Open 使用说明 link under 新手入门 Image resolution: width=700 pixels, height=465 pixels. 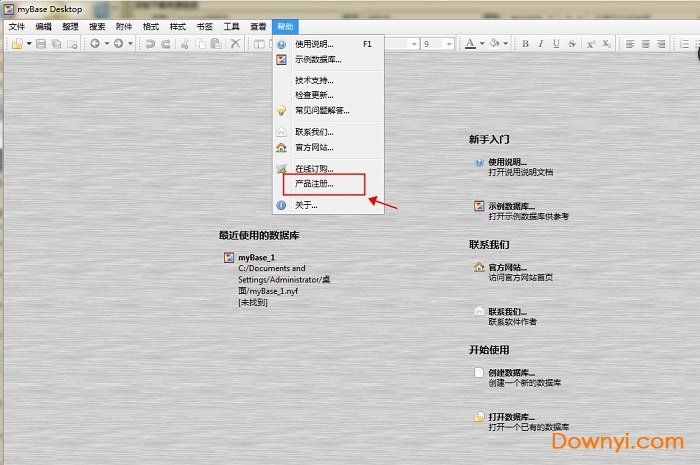point(508,162)
